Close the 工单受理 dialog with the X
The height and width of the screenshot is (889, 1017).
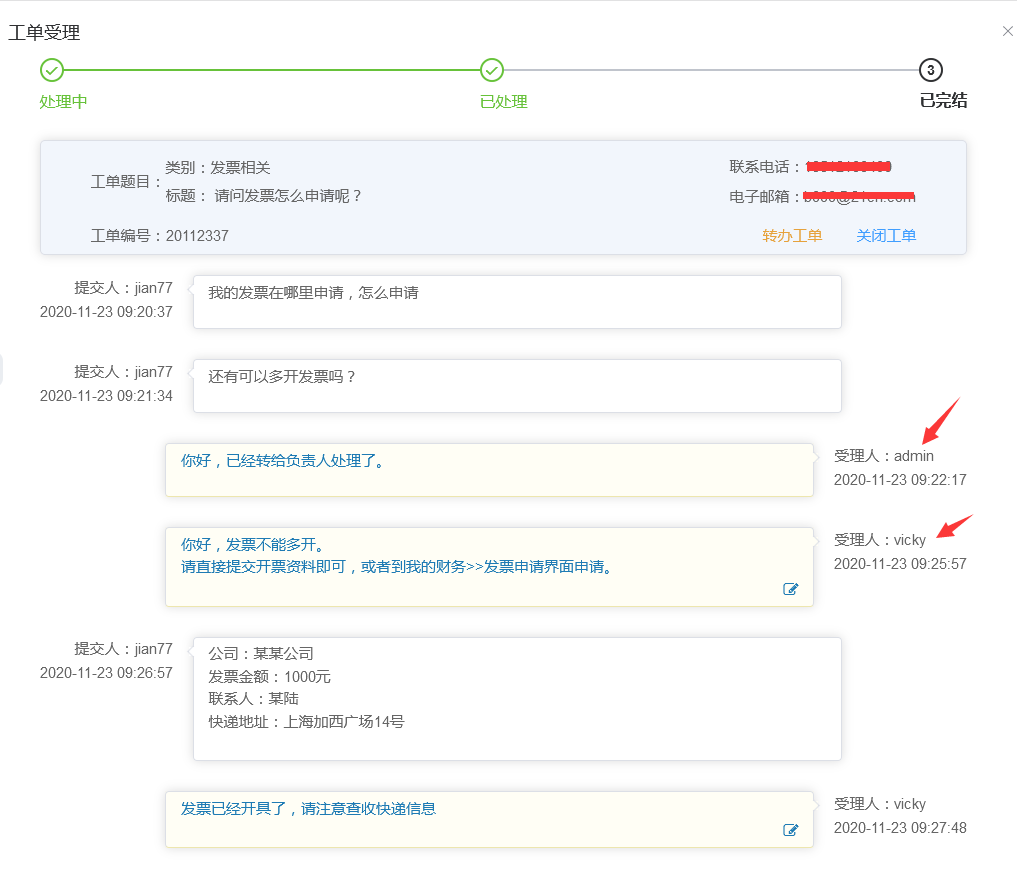[1007, 32]
